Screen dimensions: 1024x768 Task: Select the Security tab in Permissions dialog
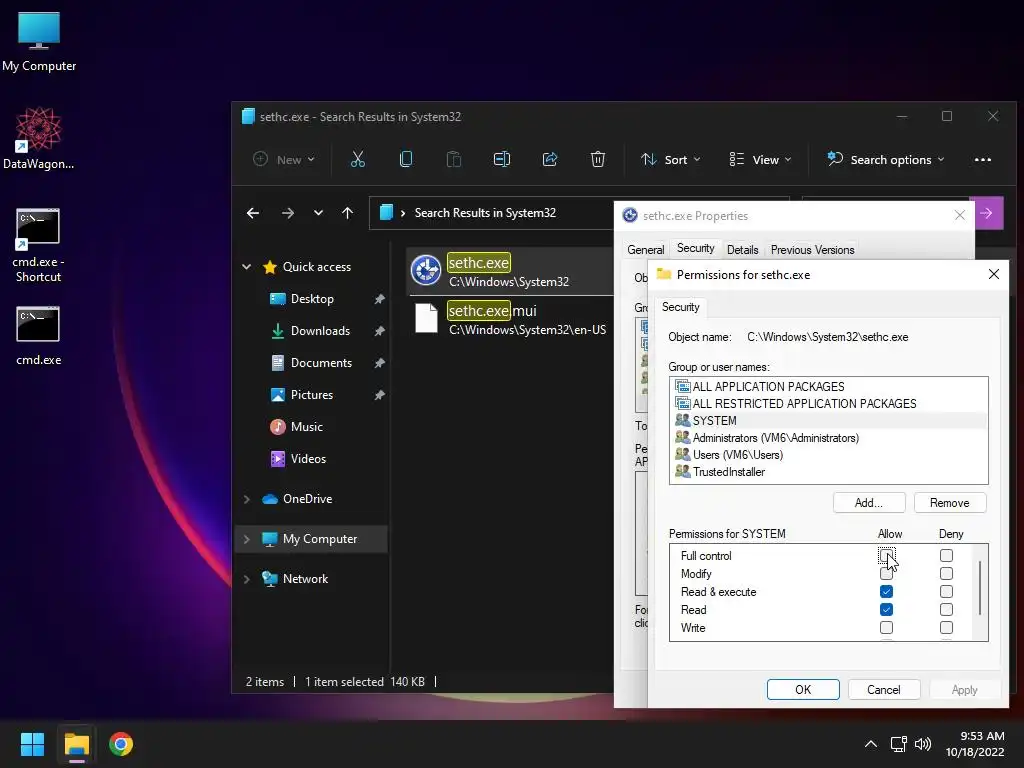[680, 307]
